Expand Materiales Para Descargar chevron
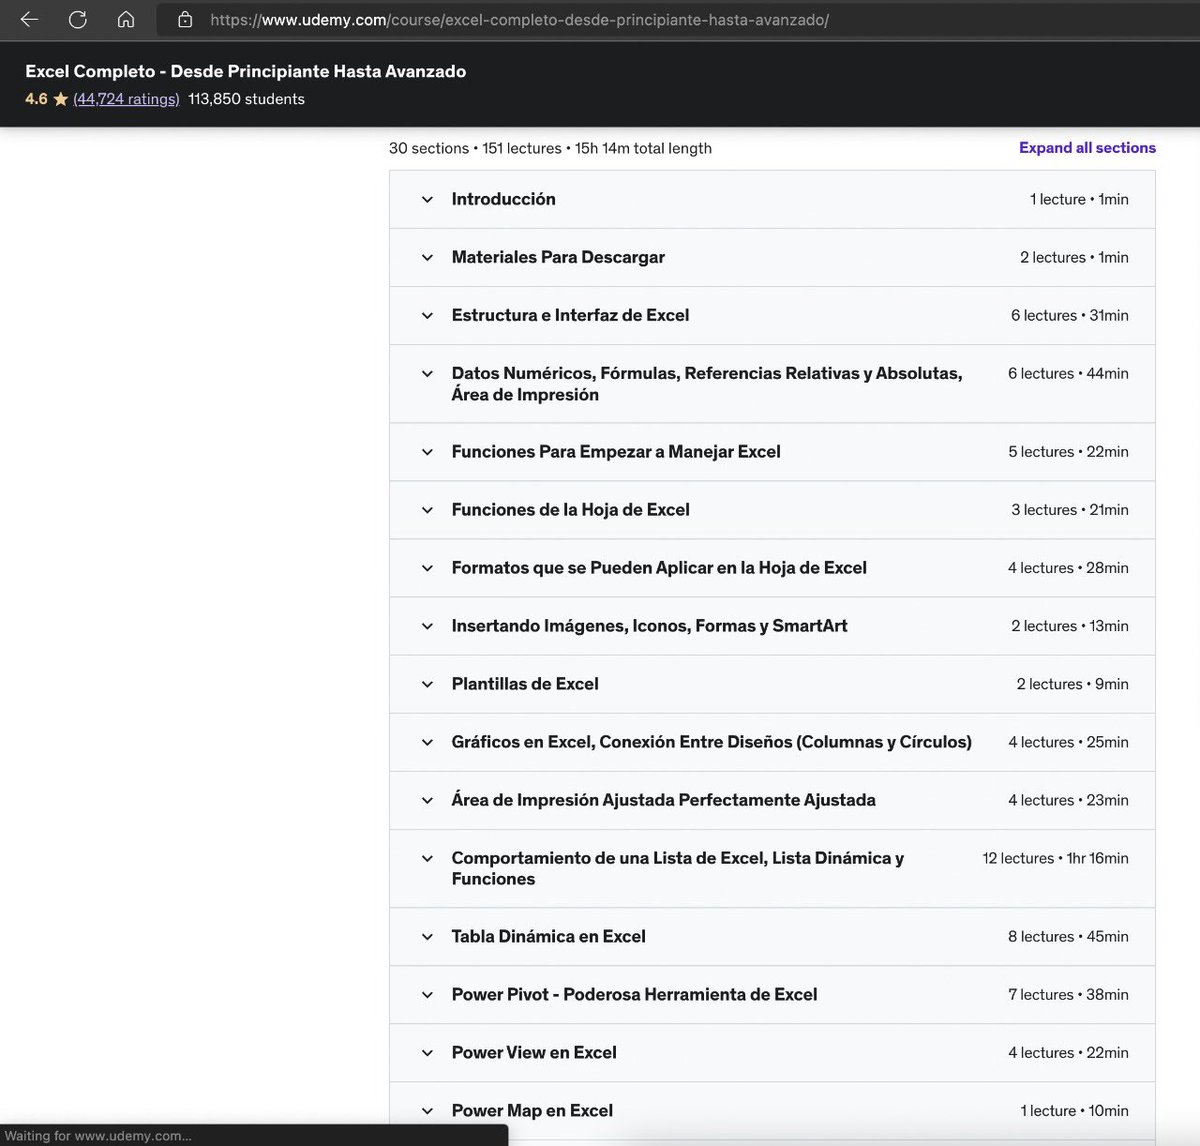Screen dimensions: 1200x1146 pyautogui.click(x=427, y=258)
